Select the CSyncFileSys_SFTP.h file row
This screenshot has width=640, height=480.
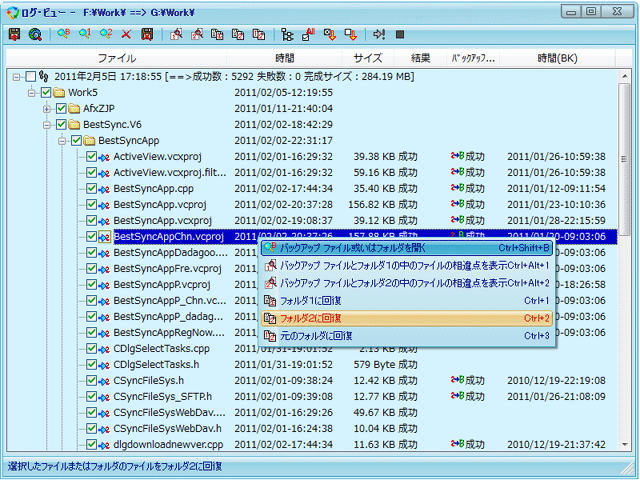(x=312, y=396)
